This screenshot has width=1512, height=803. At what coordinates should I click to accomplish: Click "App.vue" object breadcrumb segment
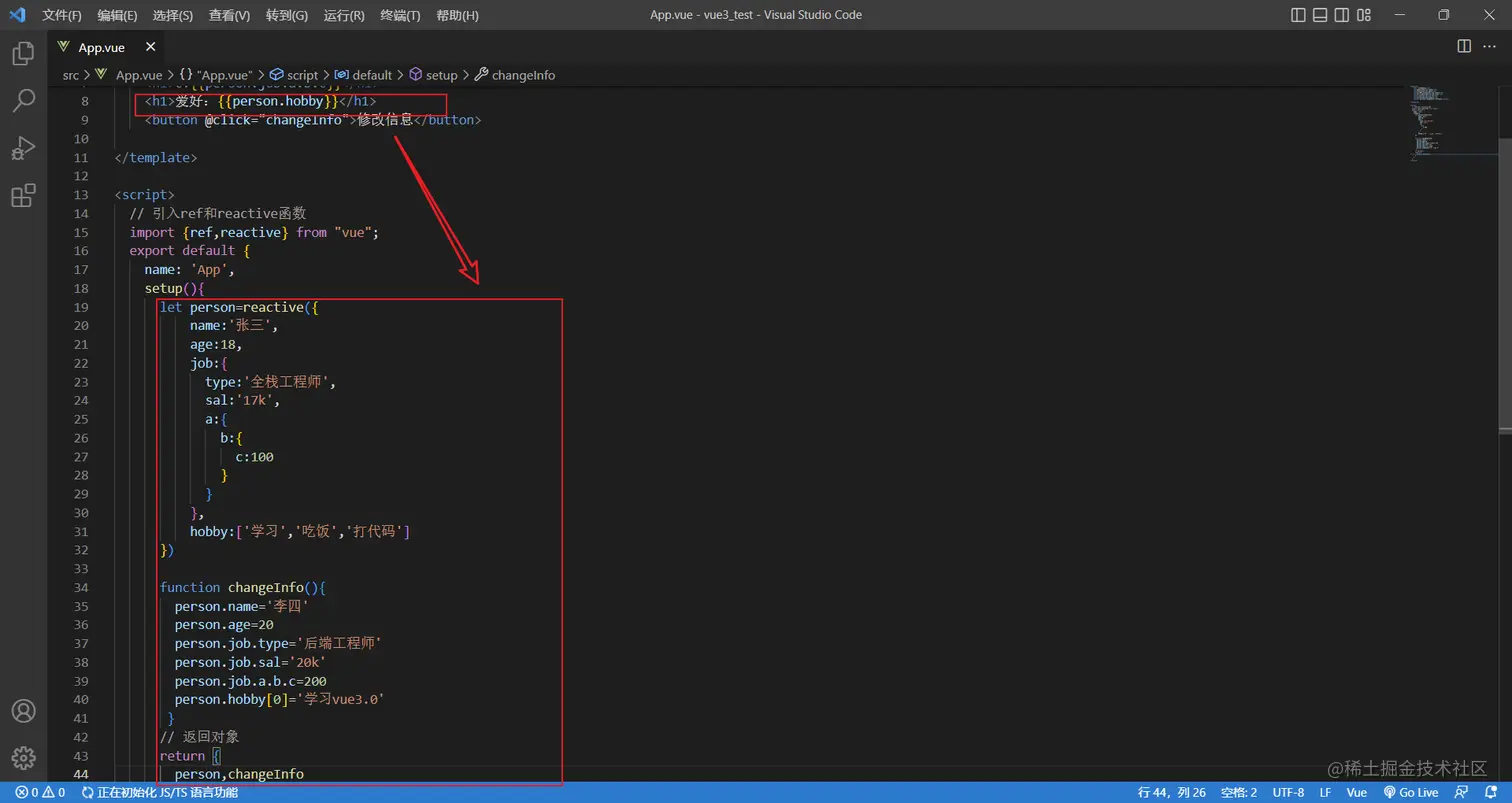(x=216, y=75)
